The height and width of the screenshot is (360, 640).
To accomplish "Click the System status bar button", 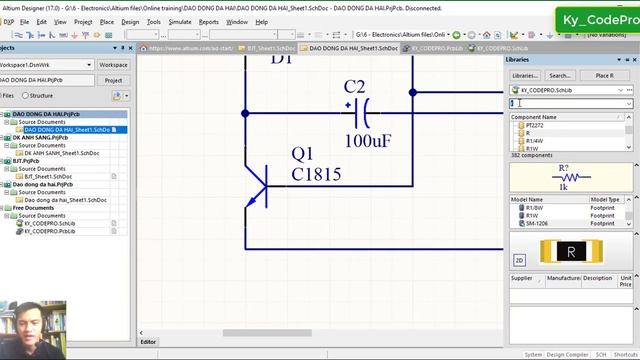I will coord(533,355).
